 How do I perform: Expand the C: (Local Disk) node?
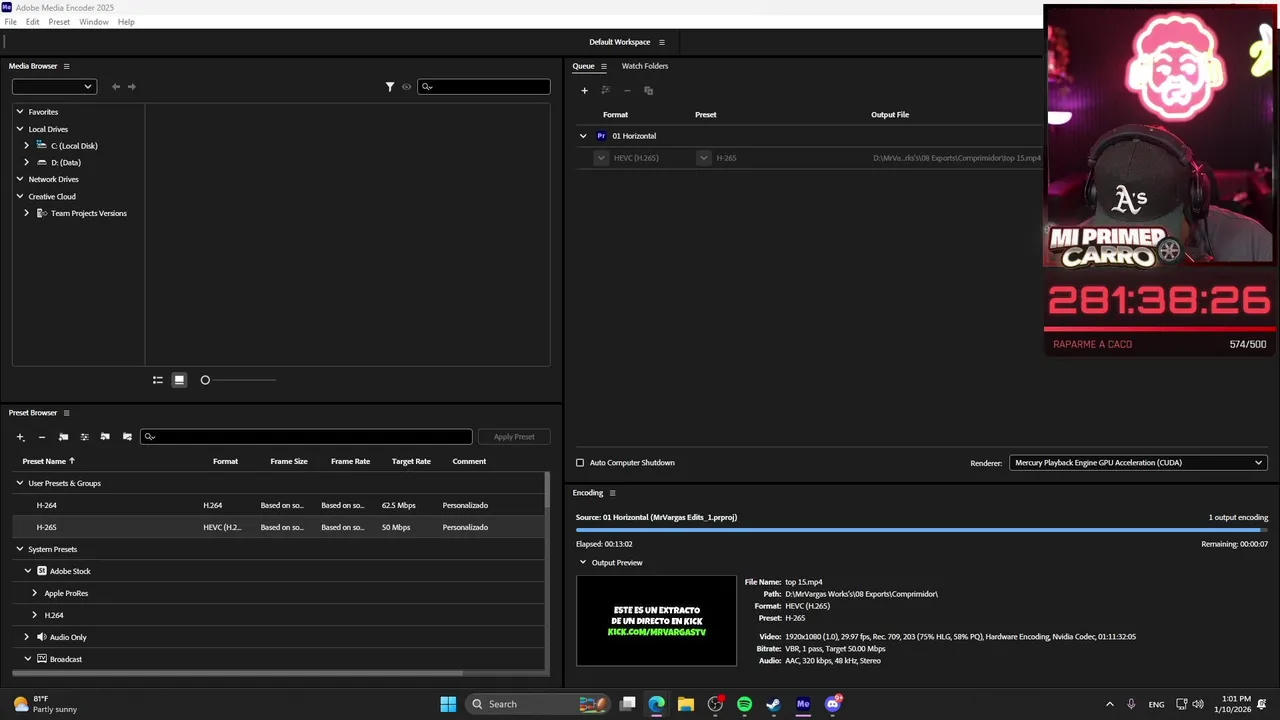tap(27, 146)
